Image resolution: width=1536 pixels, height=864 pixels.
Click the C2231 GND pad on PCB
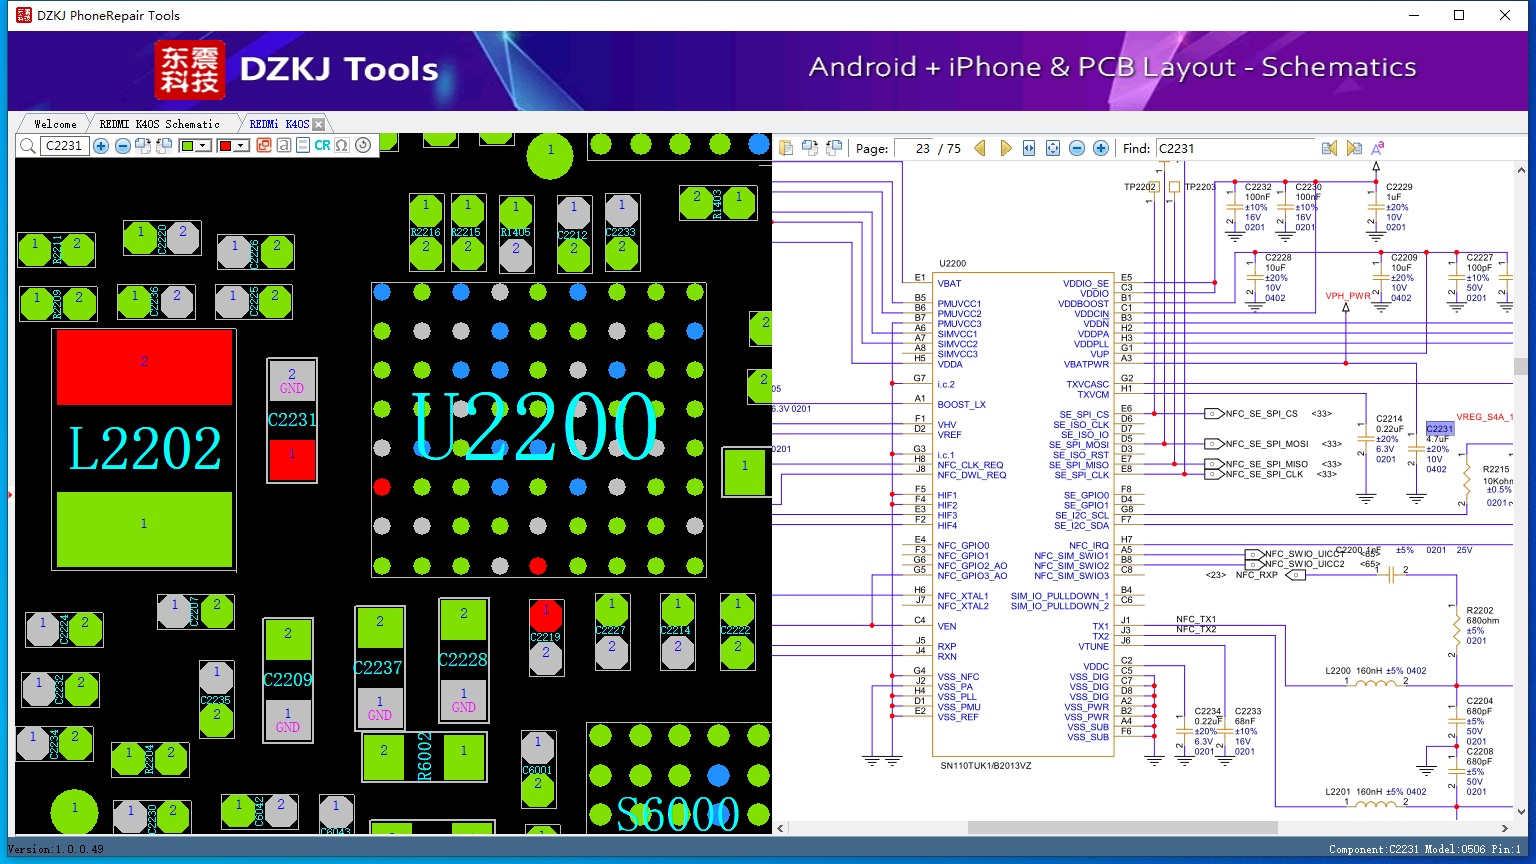point(292,381)
